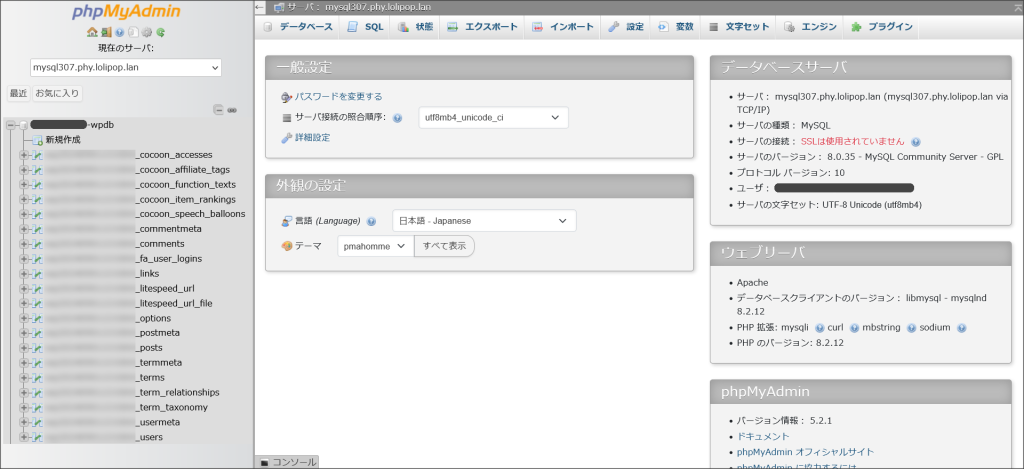The width and height of the screenshot is (1024, 469).
Task: Select the 新規作成 tree item
Action: click(63, 140)
